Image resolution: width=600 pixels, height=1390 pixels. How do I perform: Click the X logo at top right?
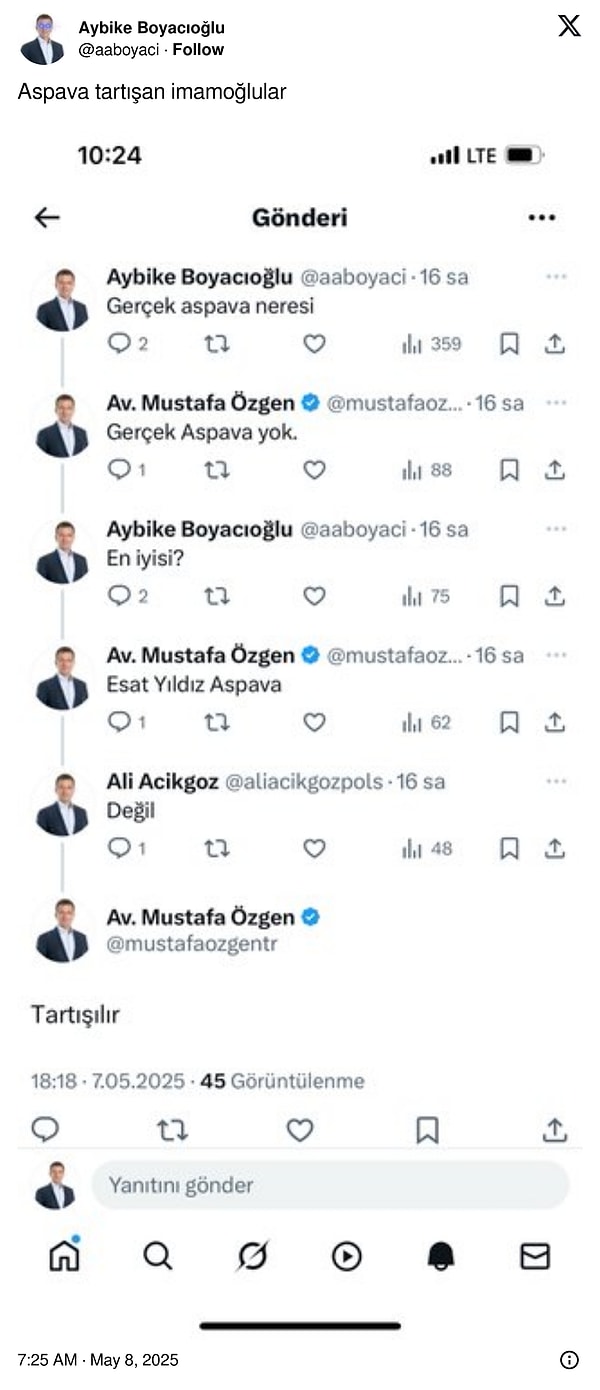[569, 26]
